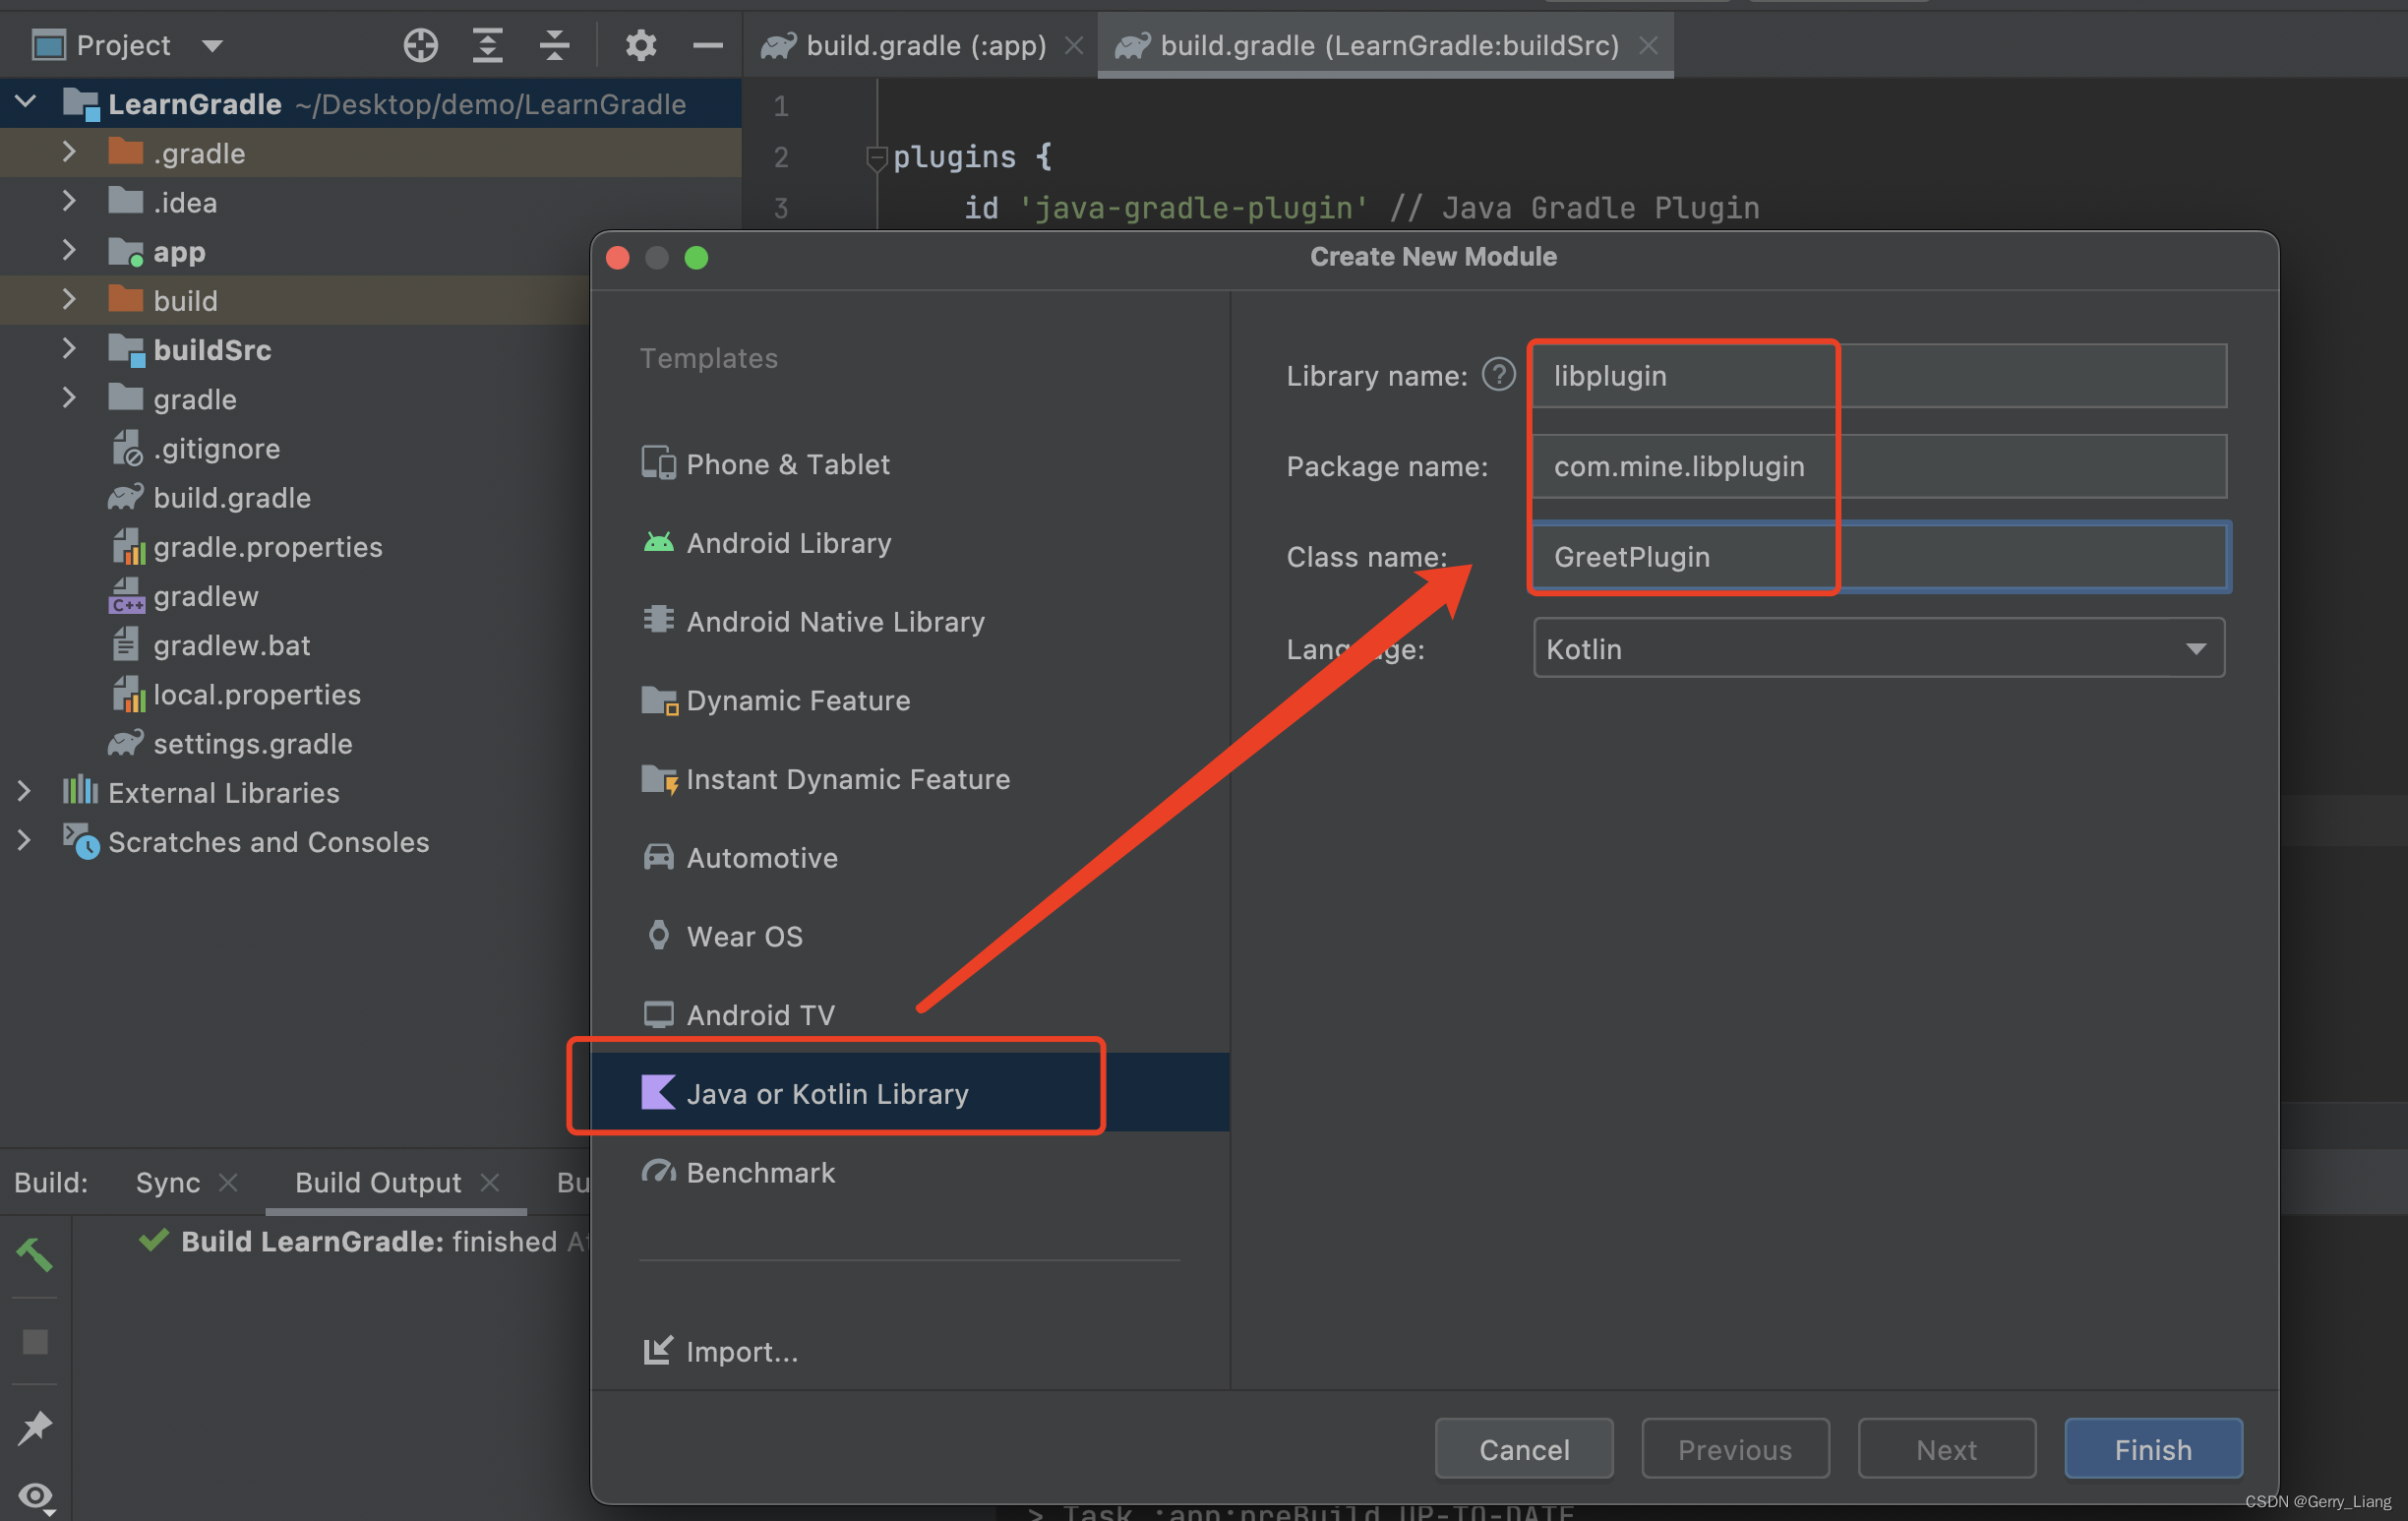This screenshot has height=1521, width=2408.
Task: Click the Cancel button
Action: [x=1524, y=1449]
